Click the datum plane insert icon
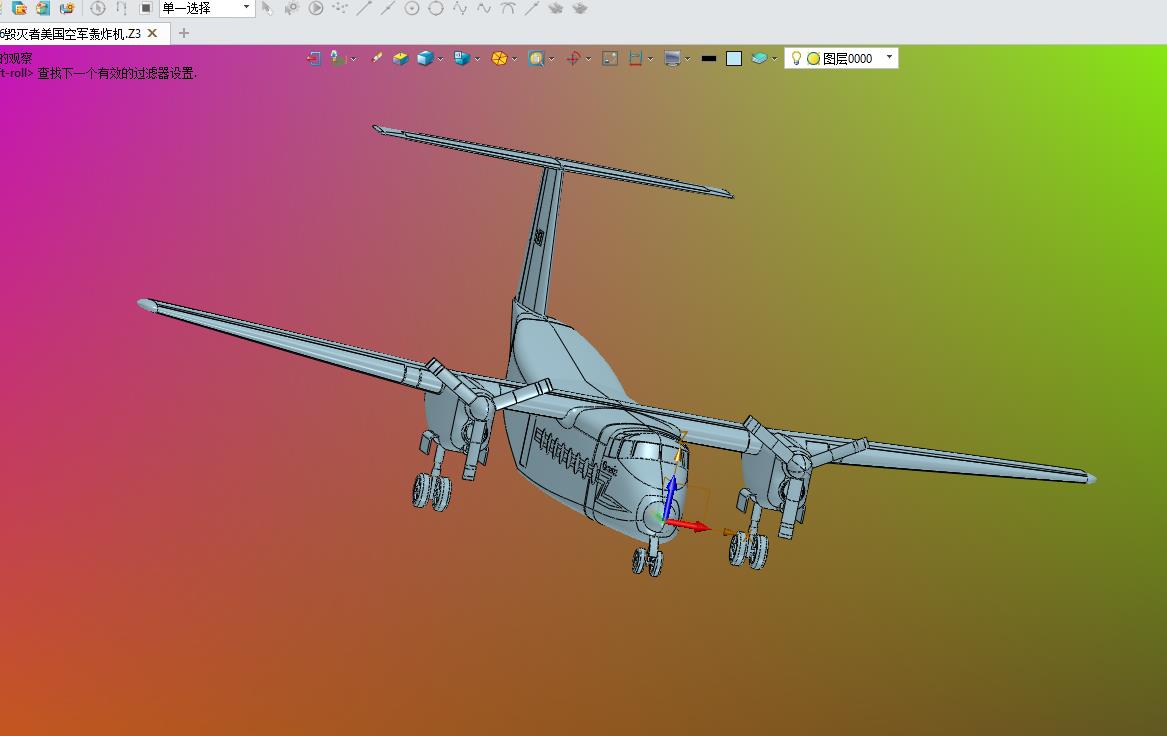The image size is (1167, 736). [337, 58]
